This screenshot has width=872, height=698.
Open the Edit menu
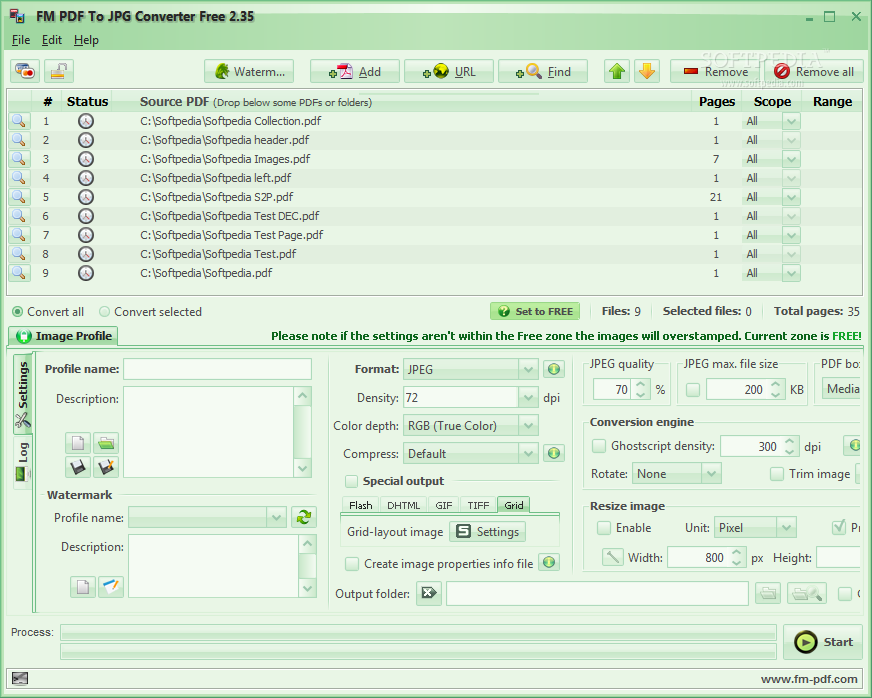52,40
